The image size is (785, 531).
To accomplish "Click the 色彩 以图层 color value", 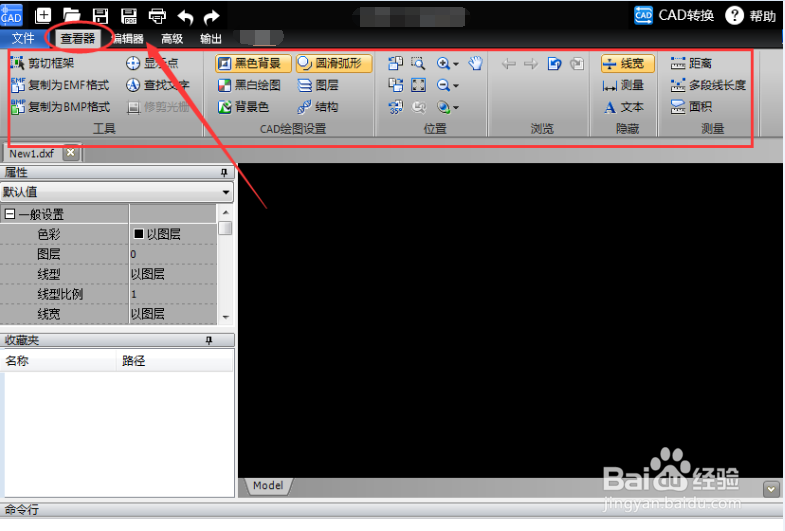I will click(x=173, y=234).
